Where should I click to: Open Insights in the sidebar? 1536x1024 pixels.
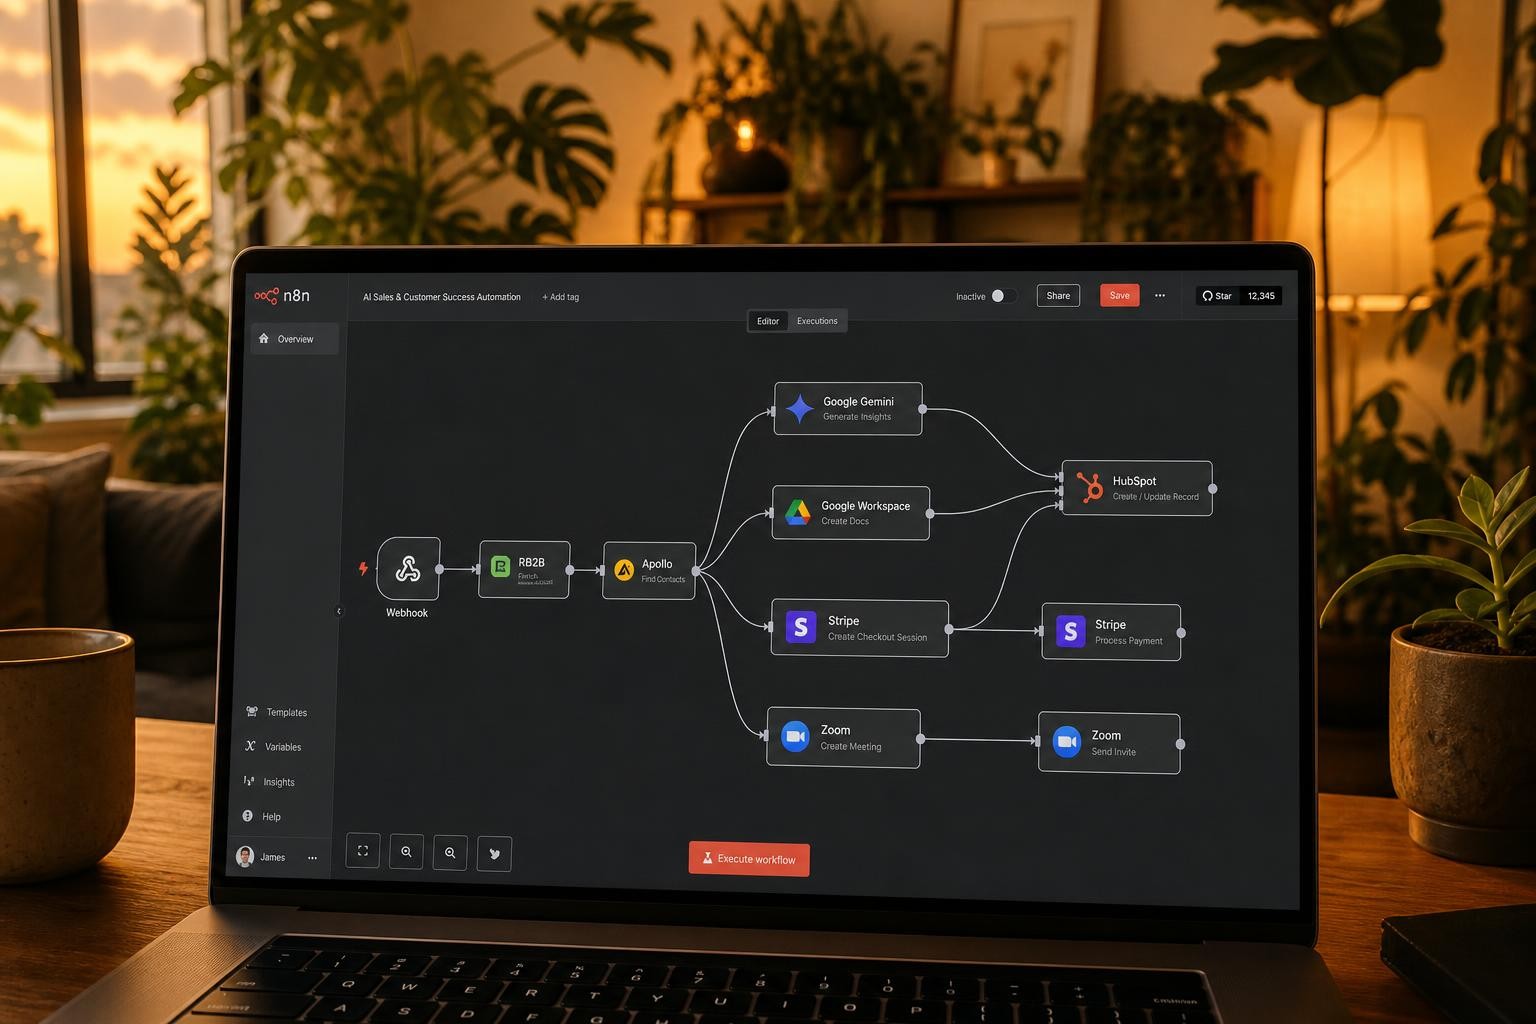point(270,782)
